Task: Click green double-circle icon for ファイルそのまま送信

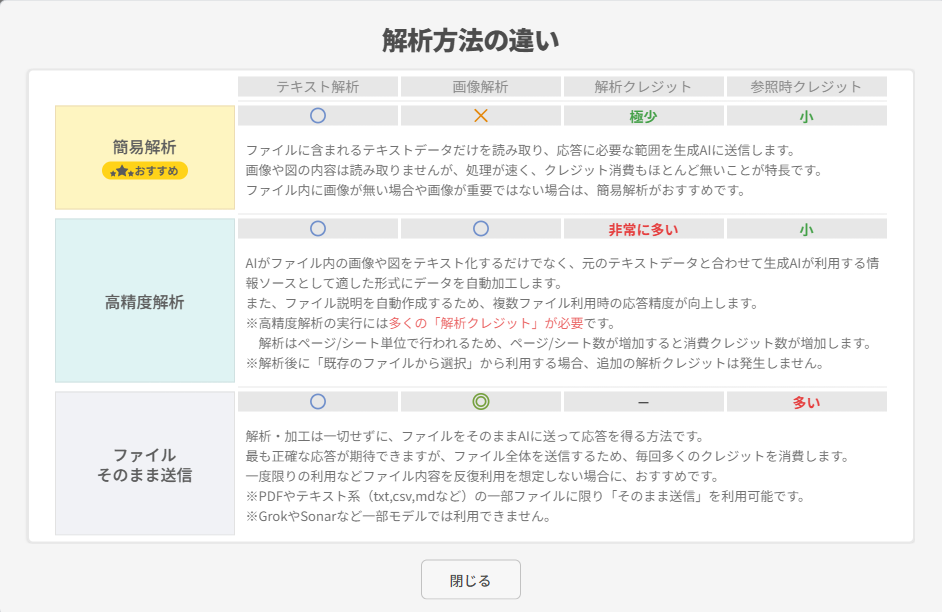Action: 481,402
